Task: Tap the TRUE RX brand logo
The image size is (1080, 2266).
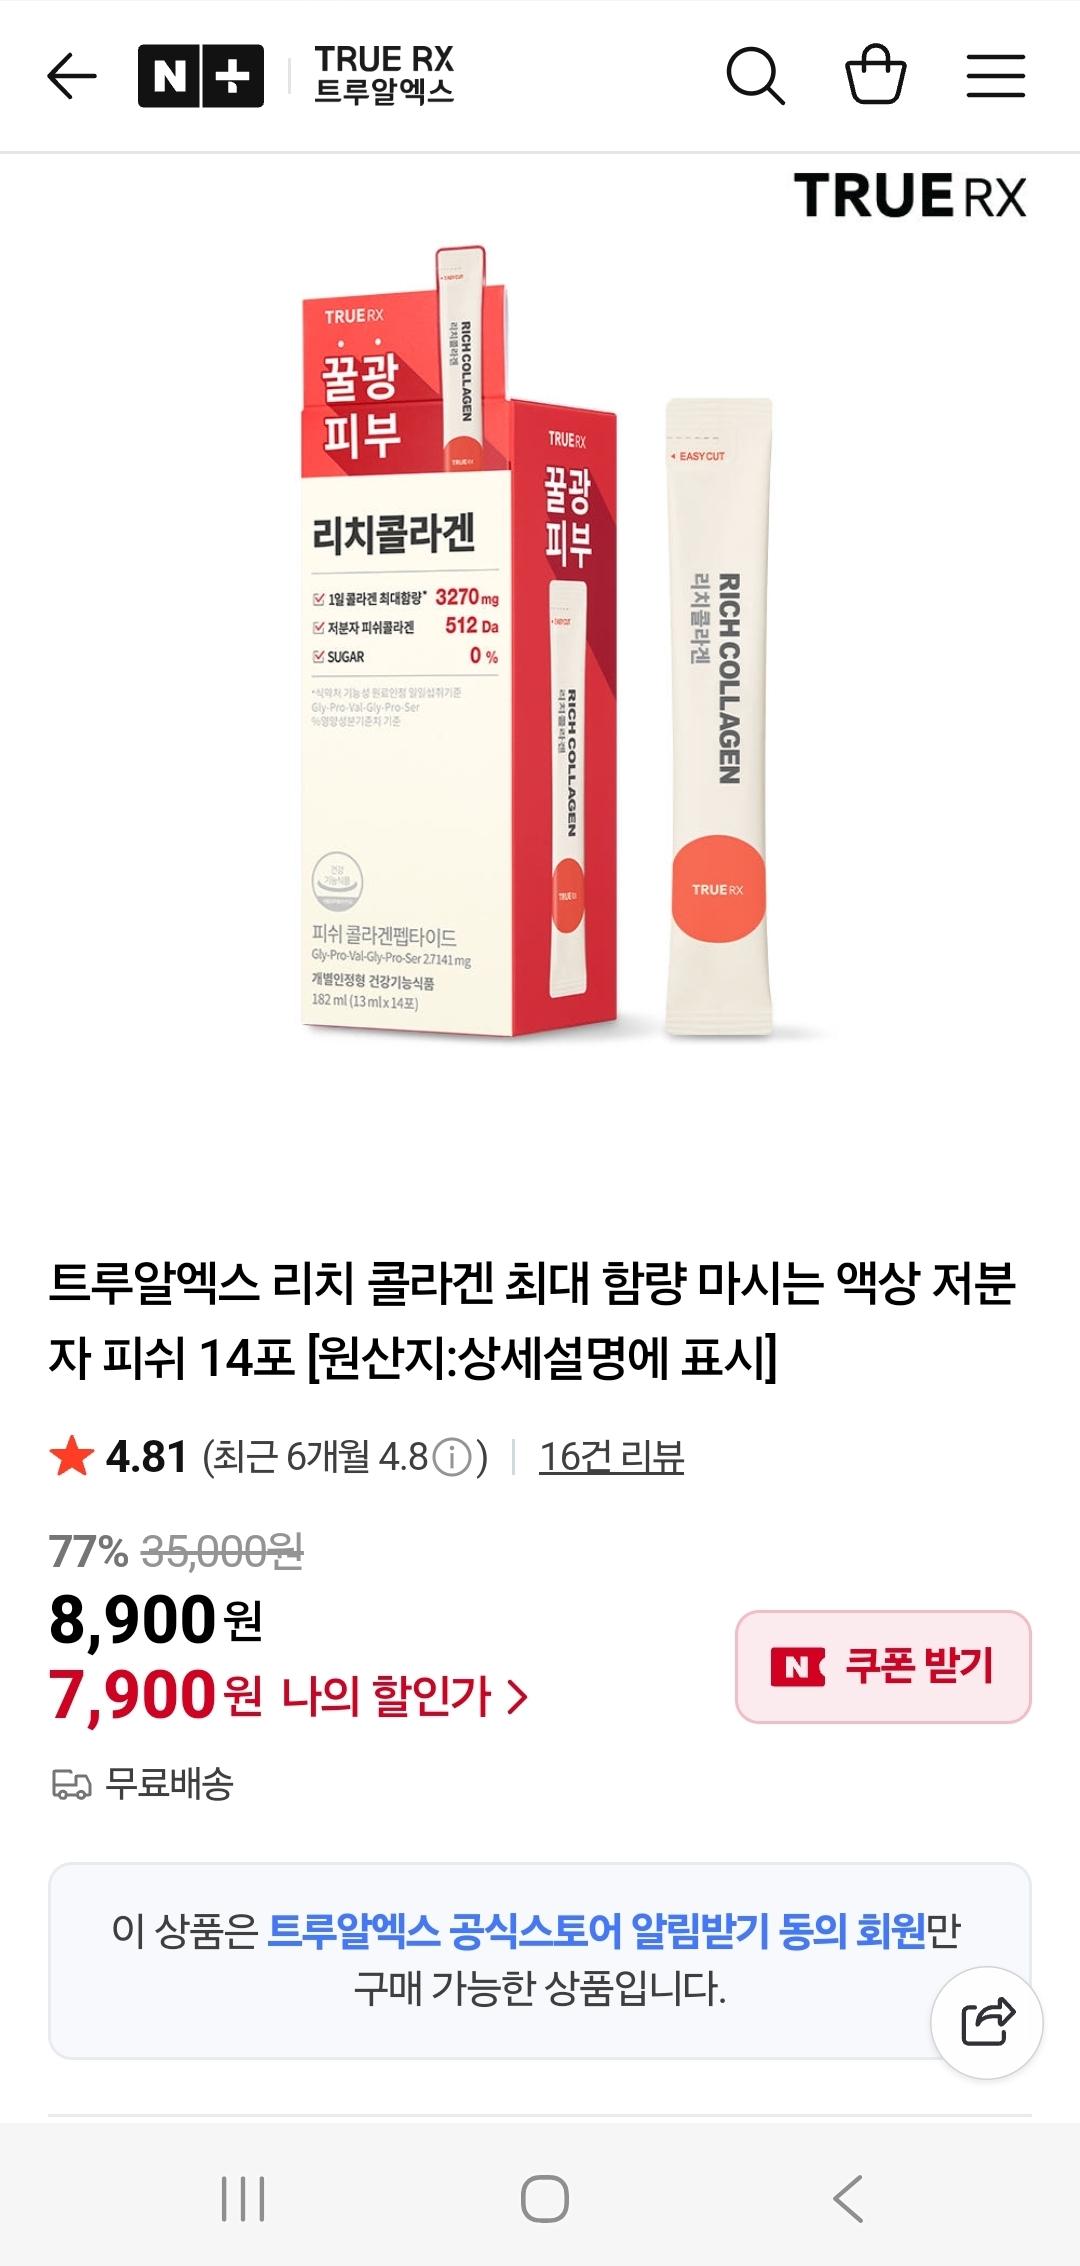Action: [x=910, y=195]
